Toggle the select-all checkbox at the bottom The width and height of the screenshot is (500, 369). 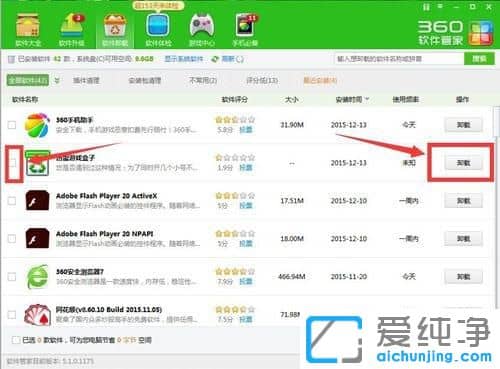pyautogui.click(x=16, y=340)
